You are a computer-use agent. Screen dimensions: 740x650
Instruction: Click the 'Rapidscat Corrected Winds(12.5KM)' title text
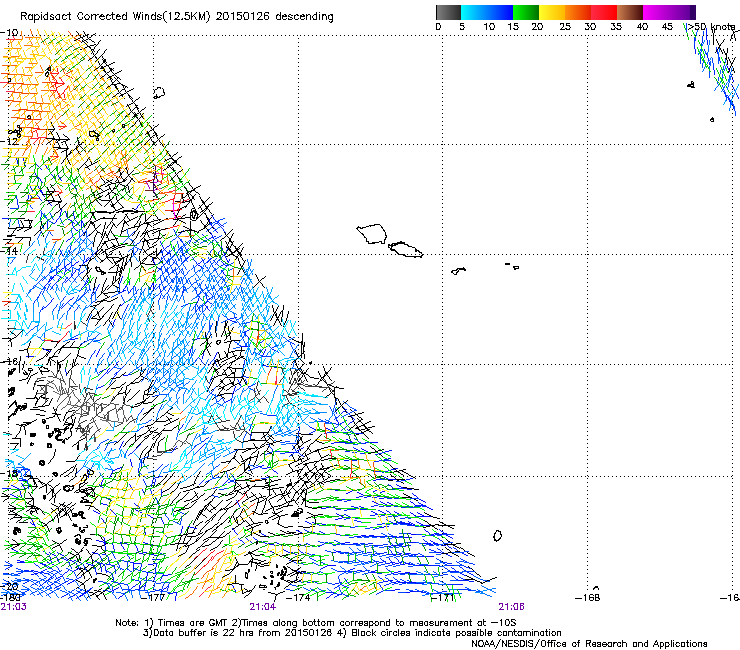(116, 17)
